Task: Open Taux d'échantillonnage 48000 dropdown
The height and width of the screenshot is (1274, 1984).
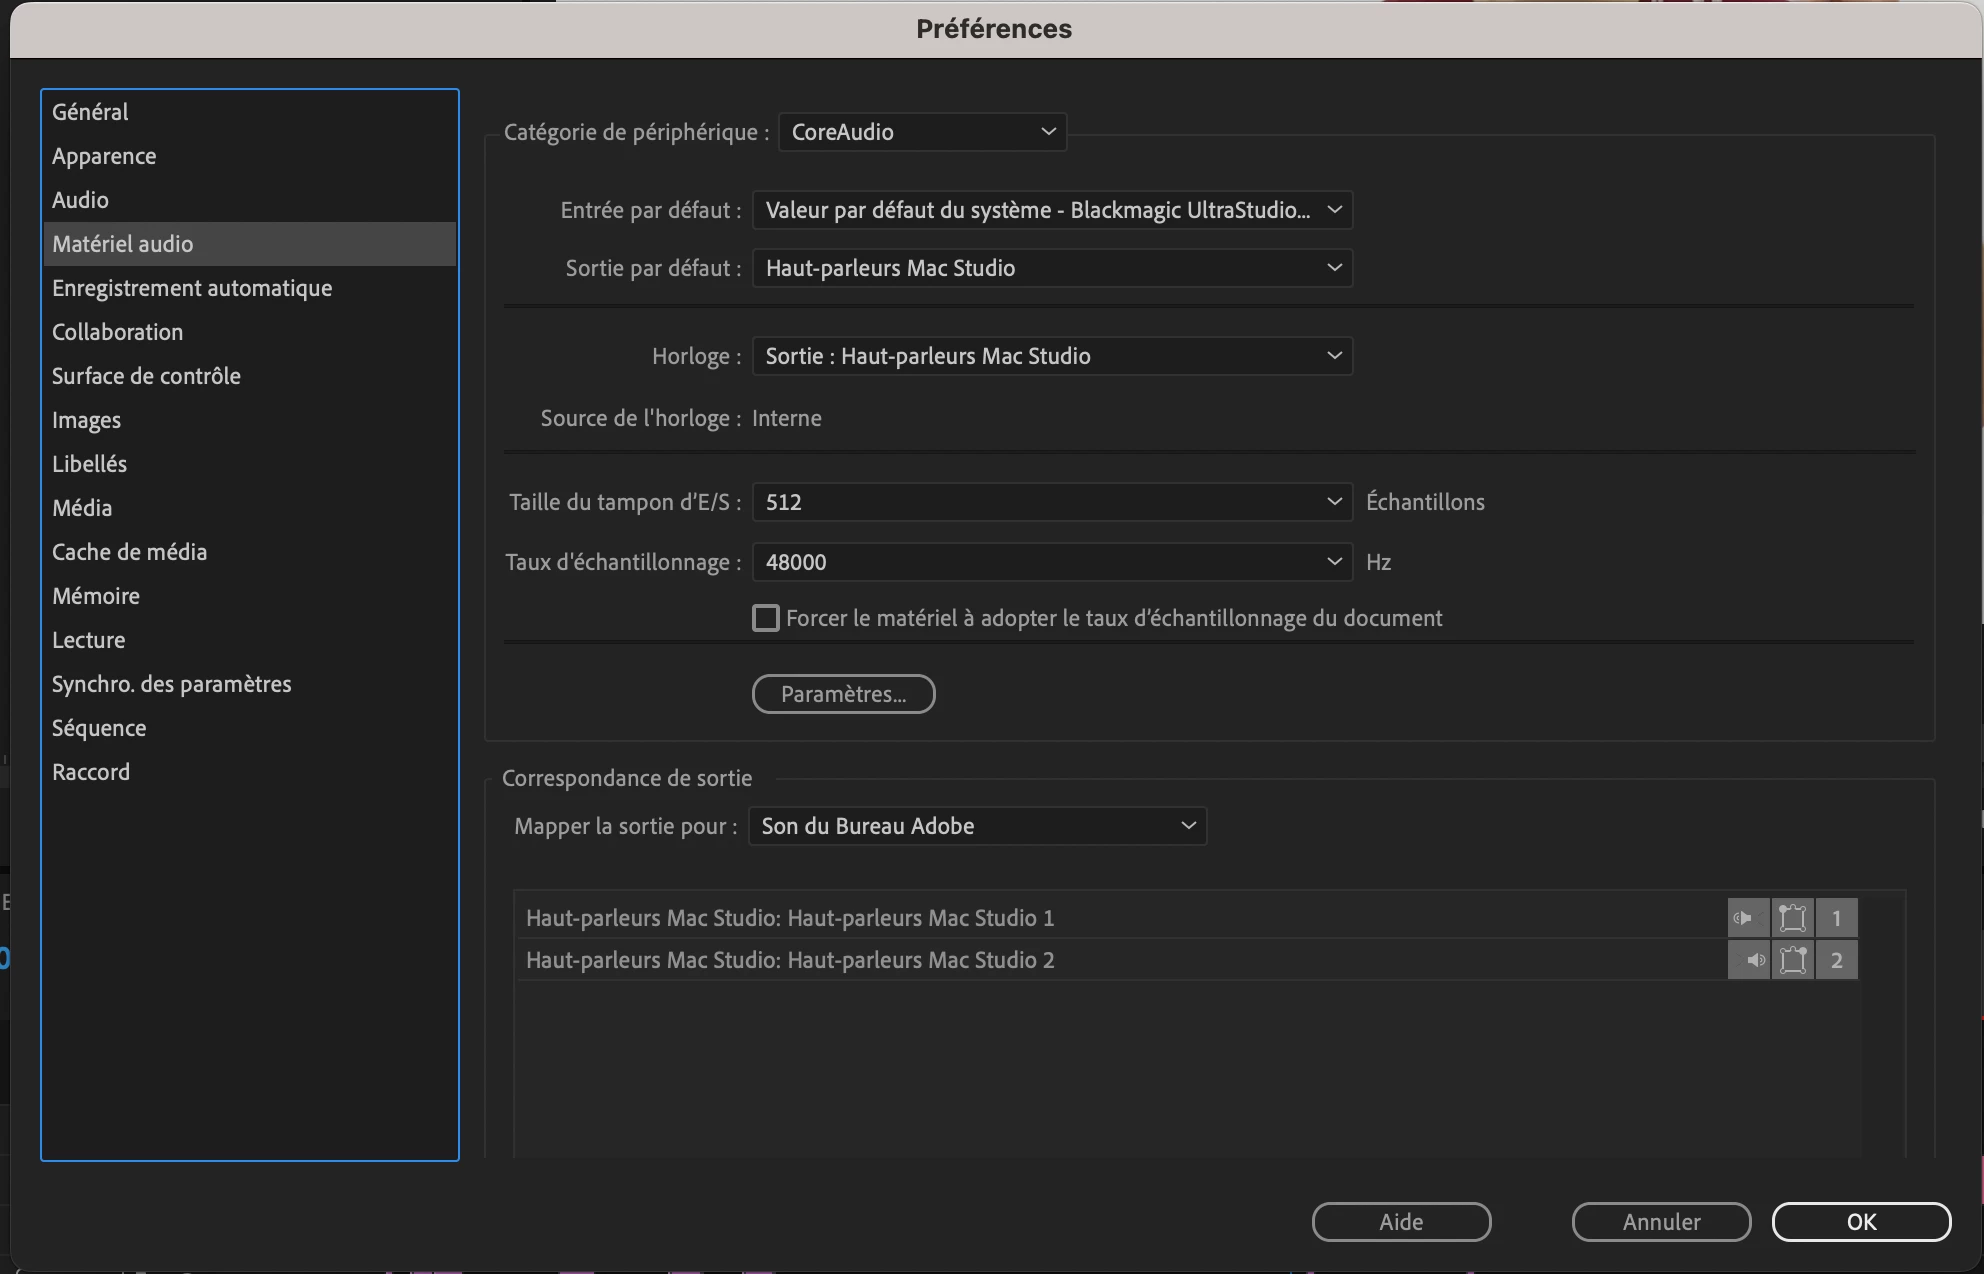Action: [1051, 562]
